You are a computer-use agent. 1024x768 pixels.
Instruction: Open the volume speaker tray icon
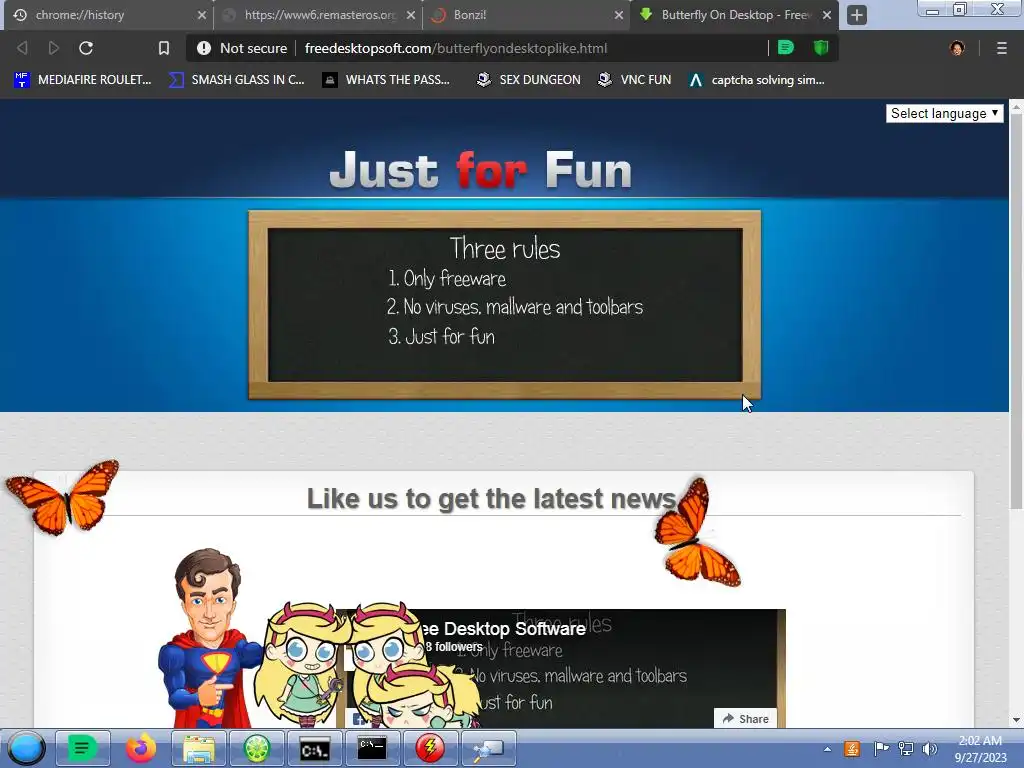point(929,749)
